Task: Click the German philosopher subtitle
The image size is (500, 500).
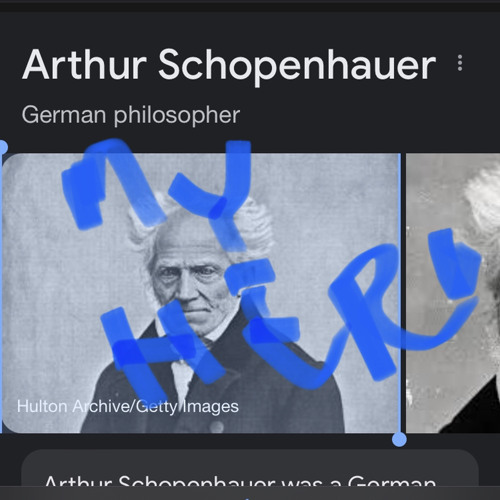Action: (x=131, y=115)
